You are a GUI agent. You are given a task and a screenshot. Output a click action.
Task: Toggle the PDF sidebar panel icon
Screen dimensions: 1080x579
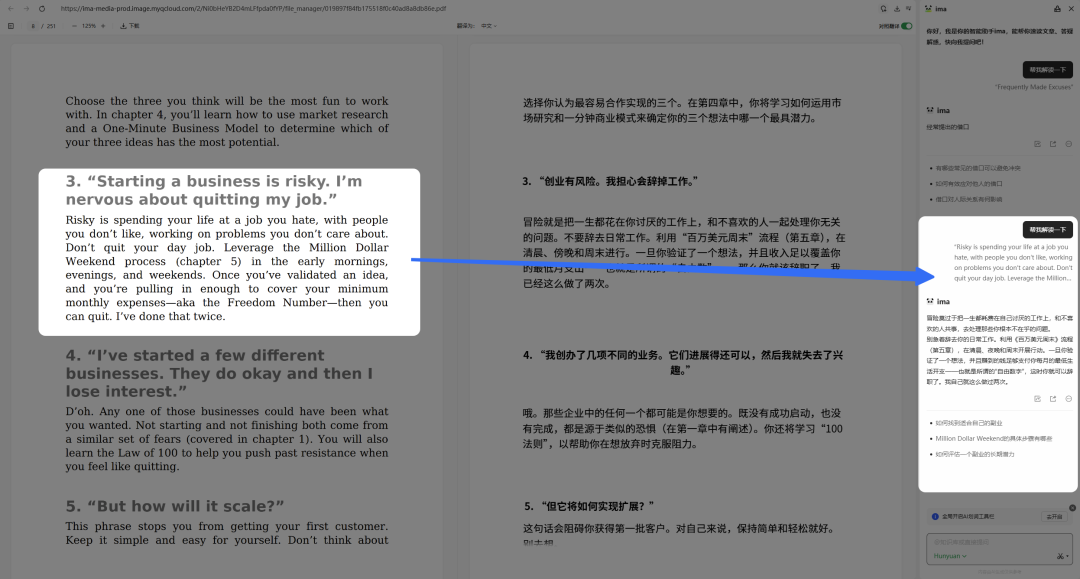[11, 26]
